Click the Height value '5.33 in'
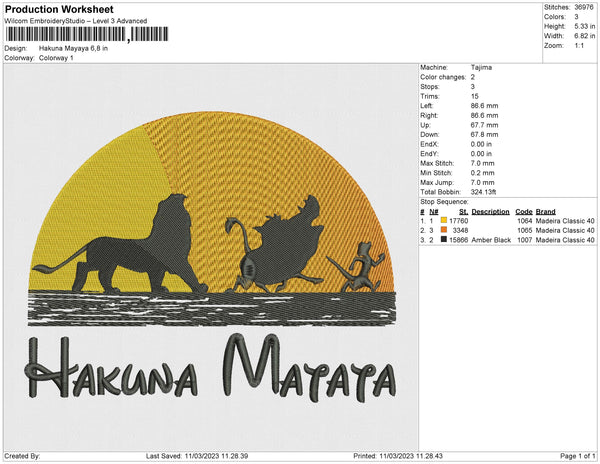Image resolution: width=600 pixels, height=464 pixels. point(584,26)
